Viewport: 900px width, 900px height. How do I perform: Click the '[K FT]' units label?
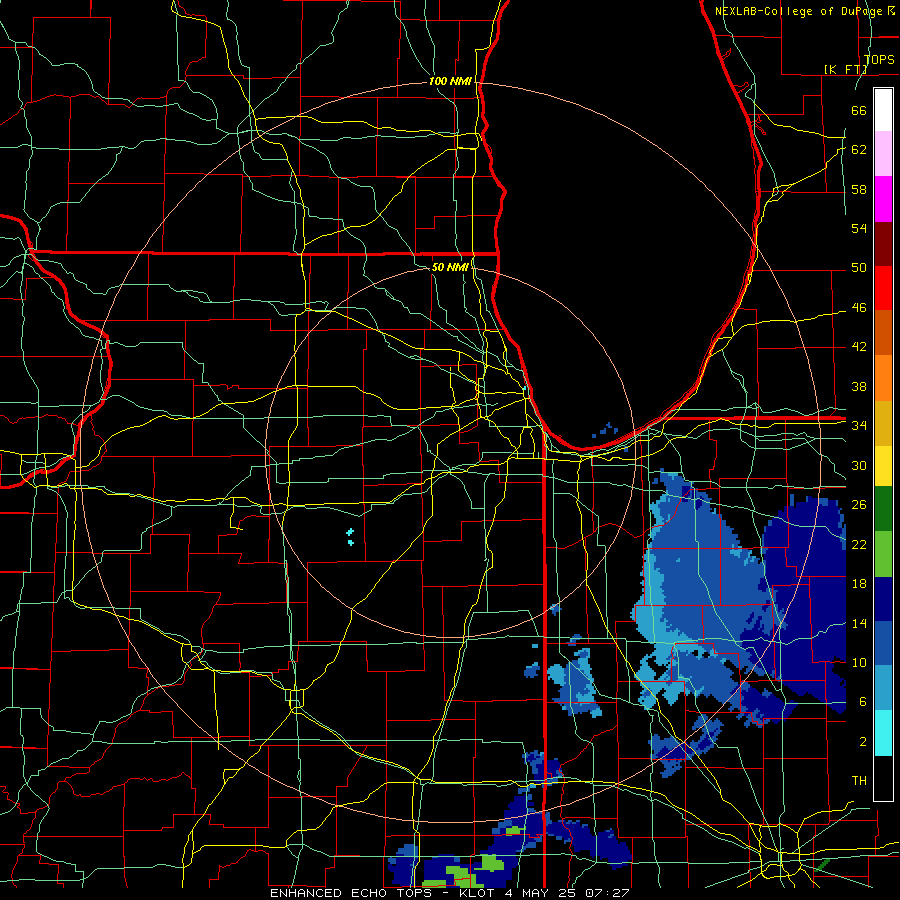845,69
